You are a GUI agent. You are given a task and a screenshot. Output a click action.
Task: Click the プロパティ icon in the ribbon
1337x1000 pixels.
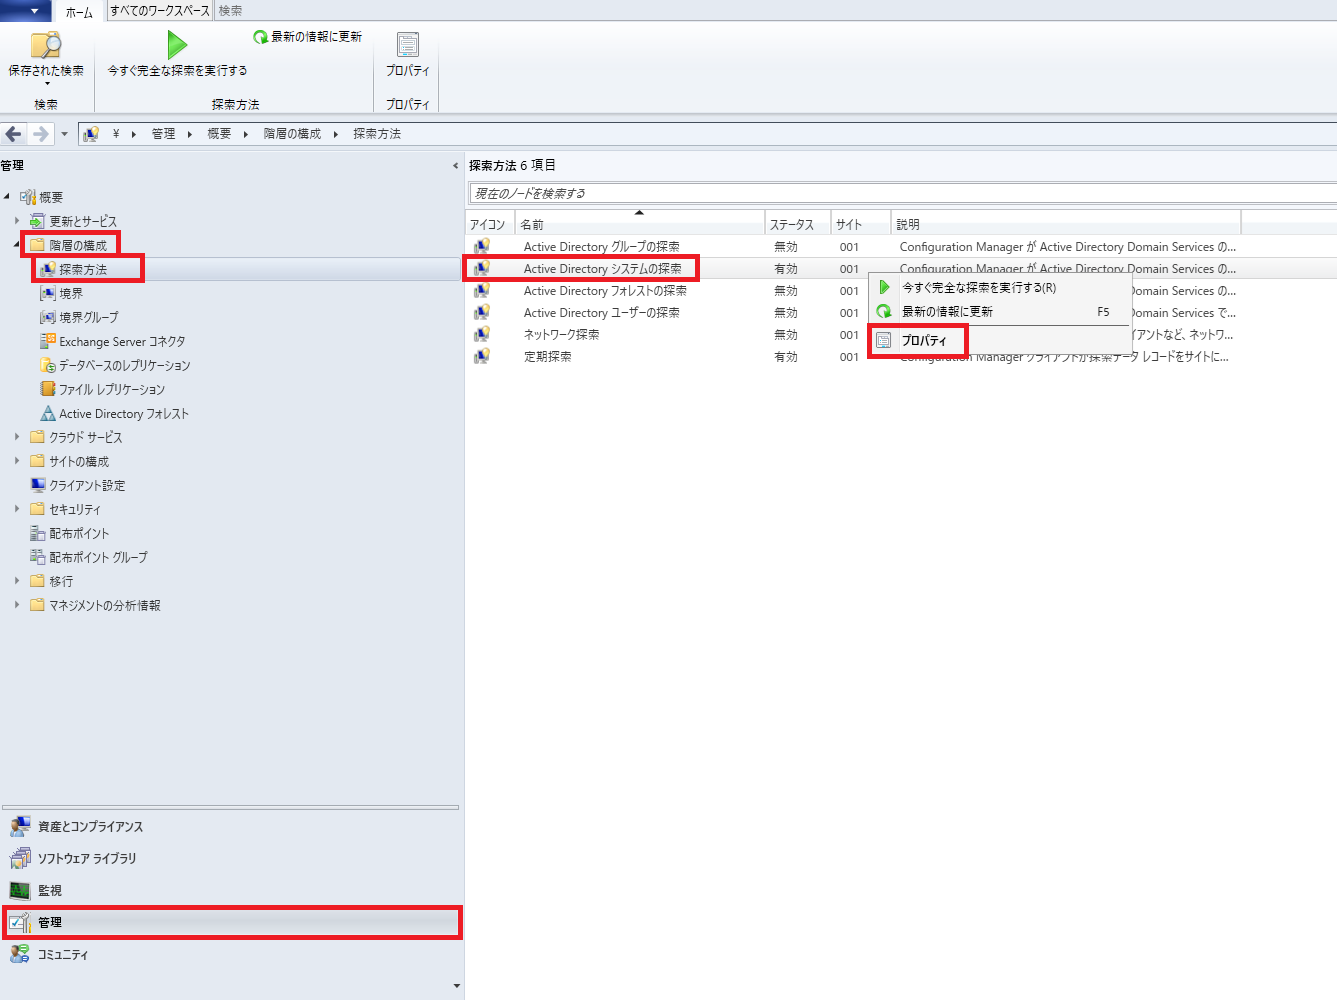coord(408,46)
